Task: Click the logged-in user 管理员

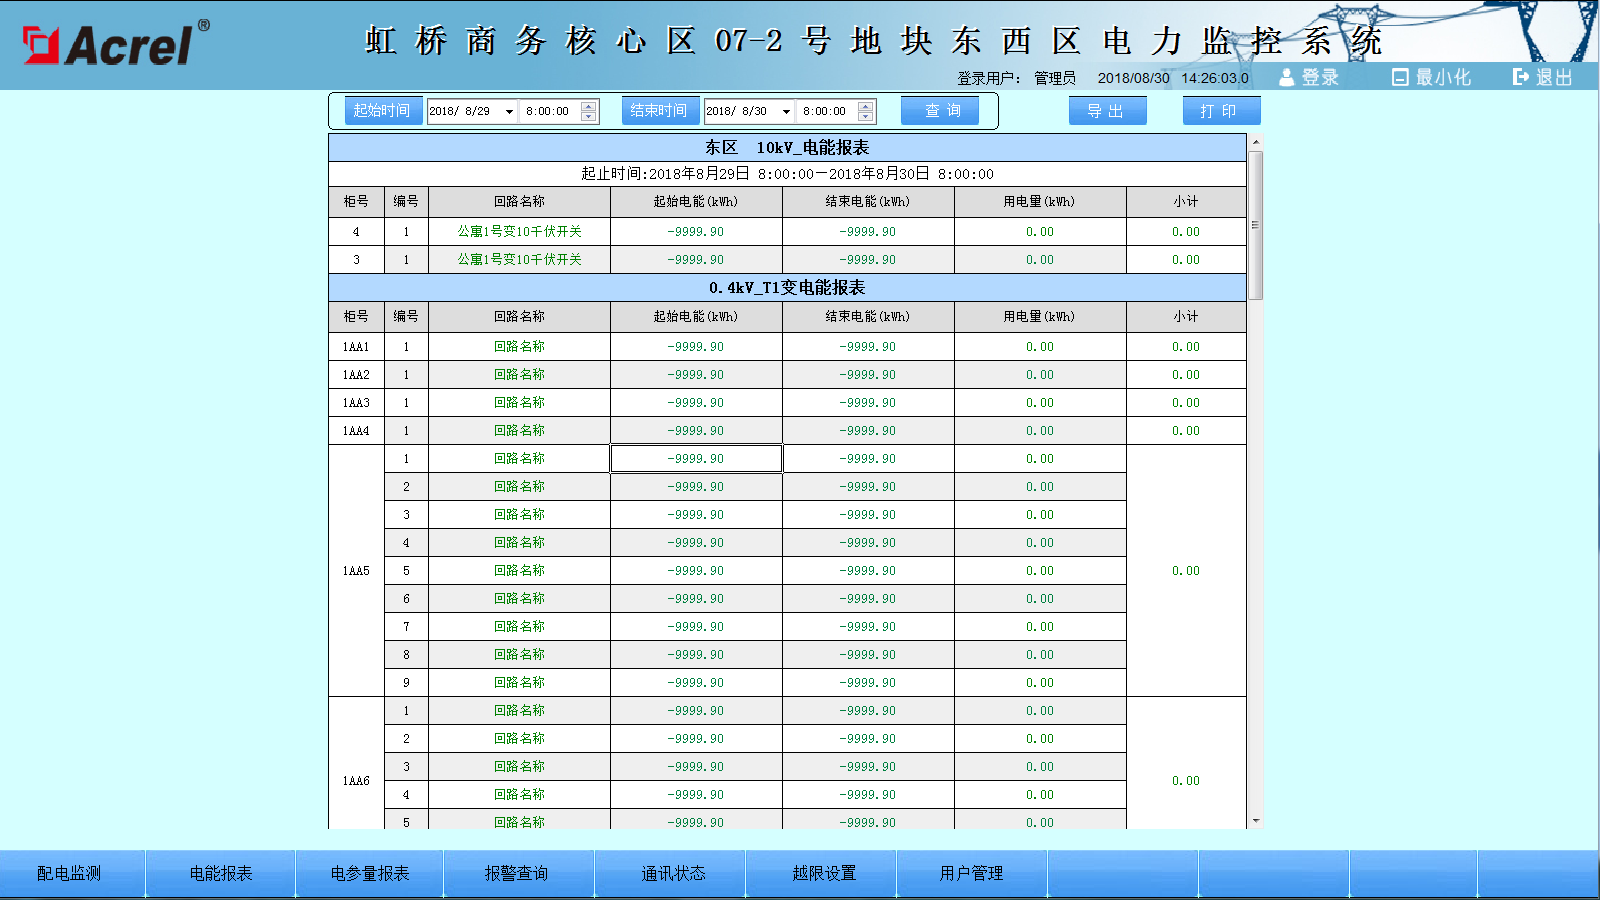Action: (x=1055, y=78)
